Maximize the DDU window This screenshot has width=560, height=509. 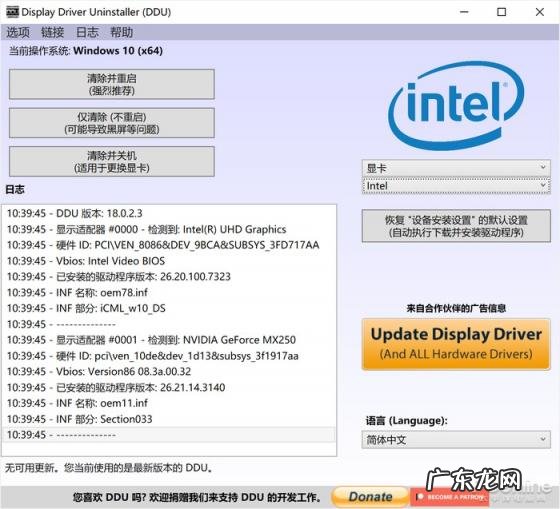pyautogui.click(x=501, y=12)
